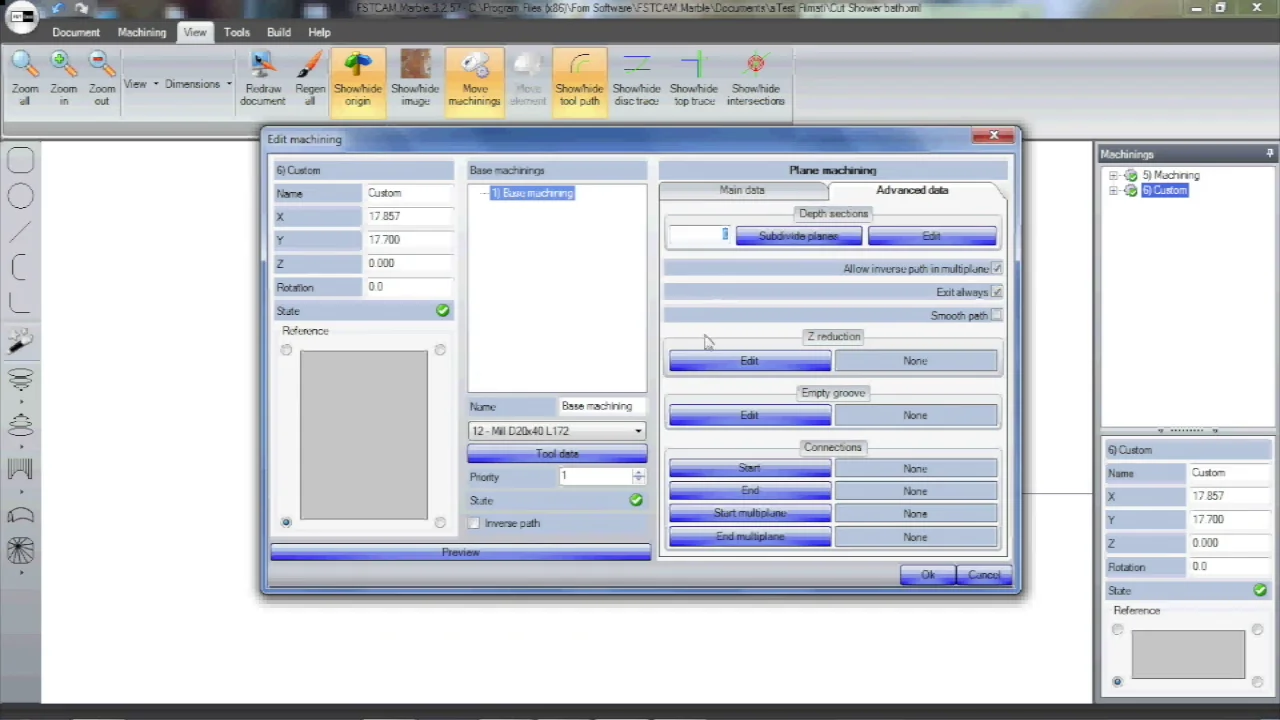Open the curtain tool flyout arrow
The width and height of the screenshot is (1280, 720).
[20, 490]
